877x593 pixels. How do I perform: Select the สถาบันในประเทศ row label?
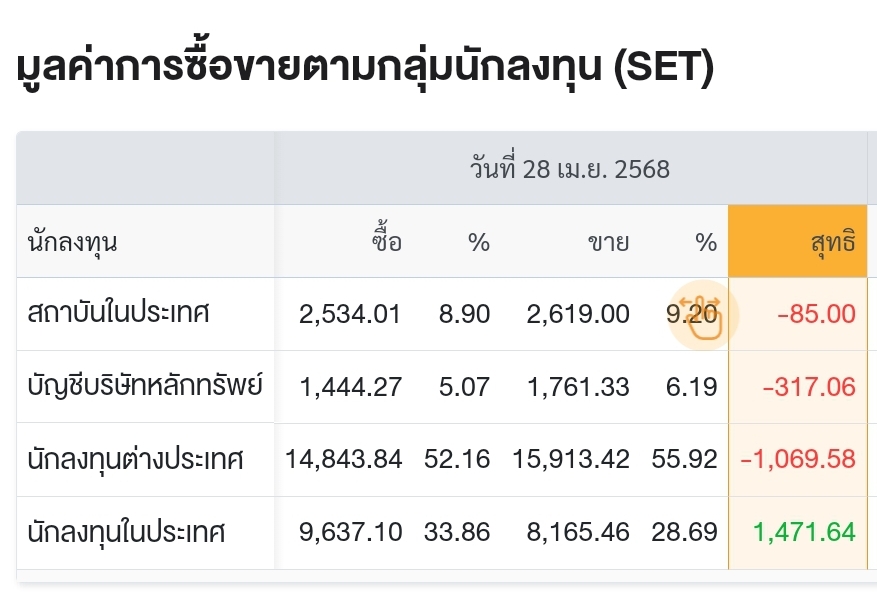coord(118,312)
